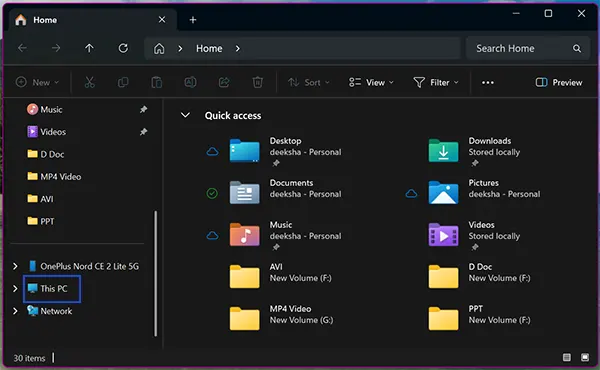Click Home in the address bar breadcrumb
The image size is (600, 370).
209,49
